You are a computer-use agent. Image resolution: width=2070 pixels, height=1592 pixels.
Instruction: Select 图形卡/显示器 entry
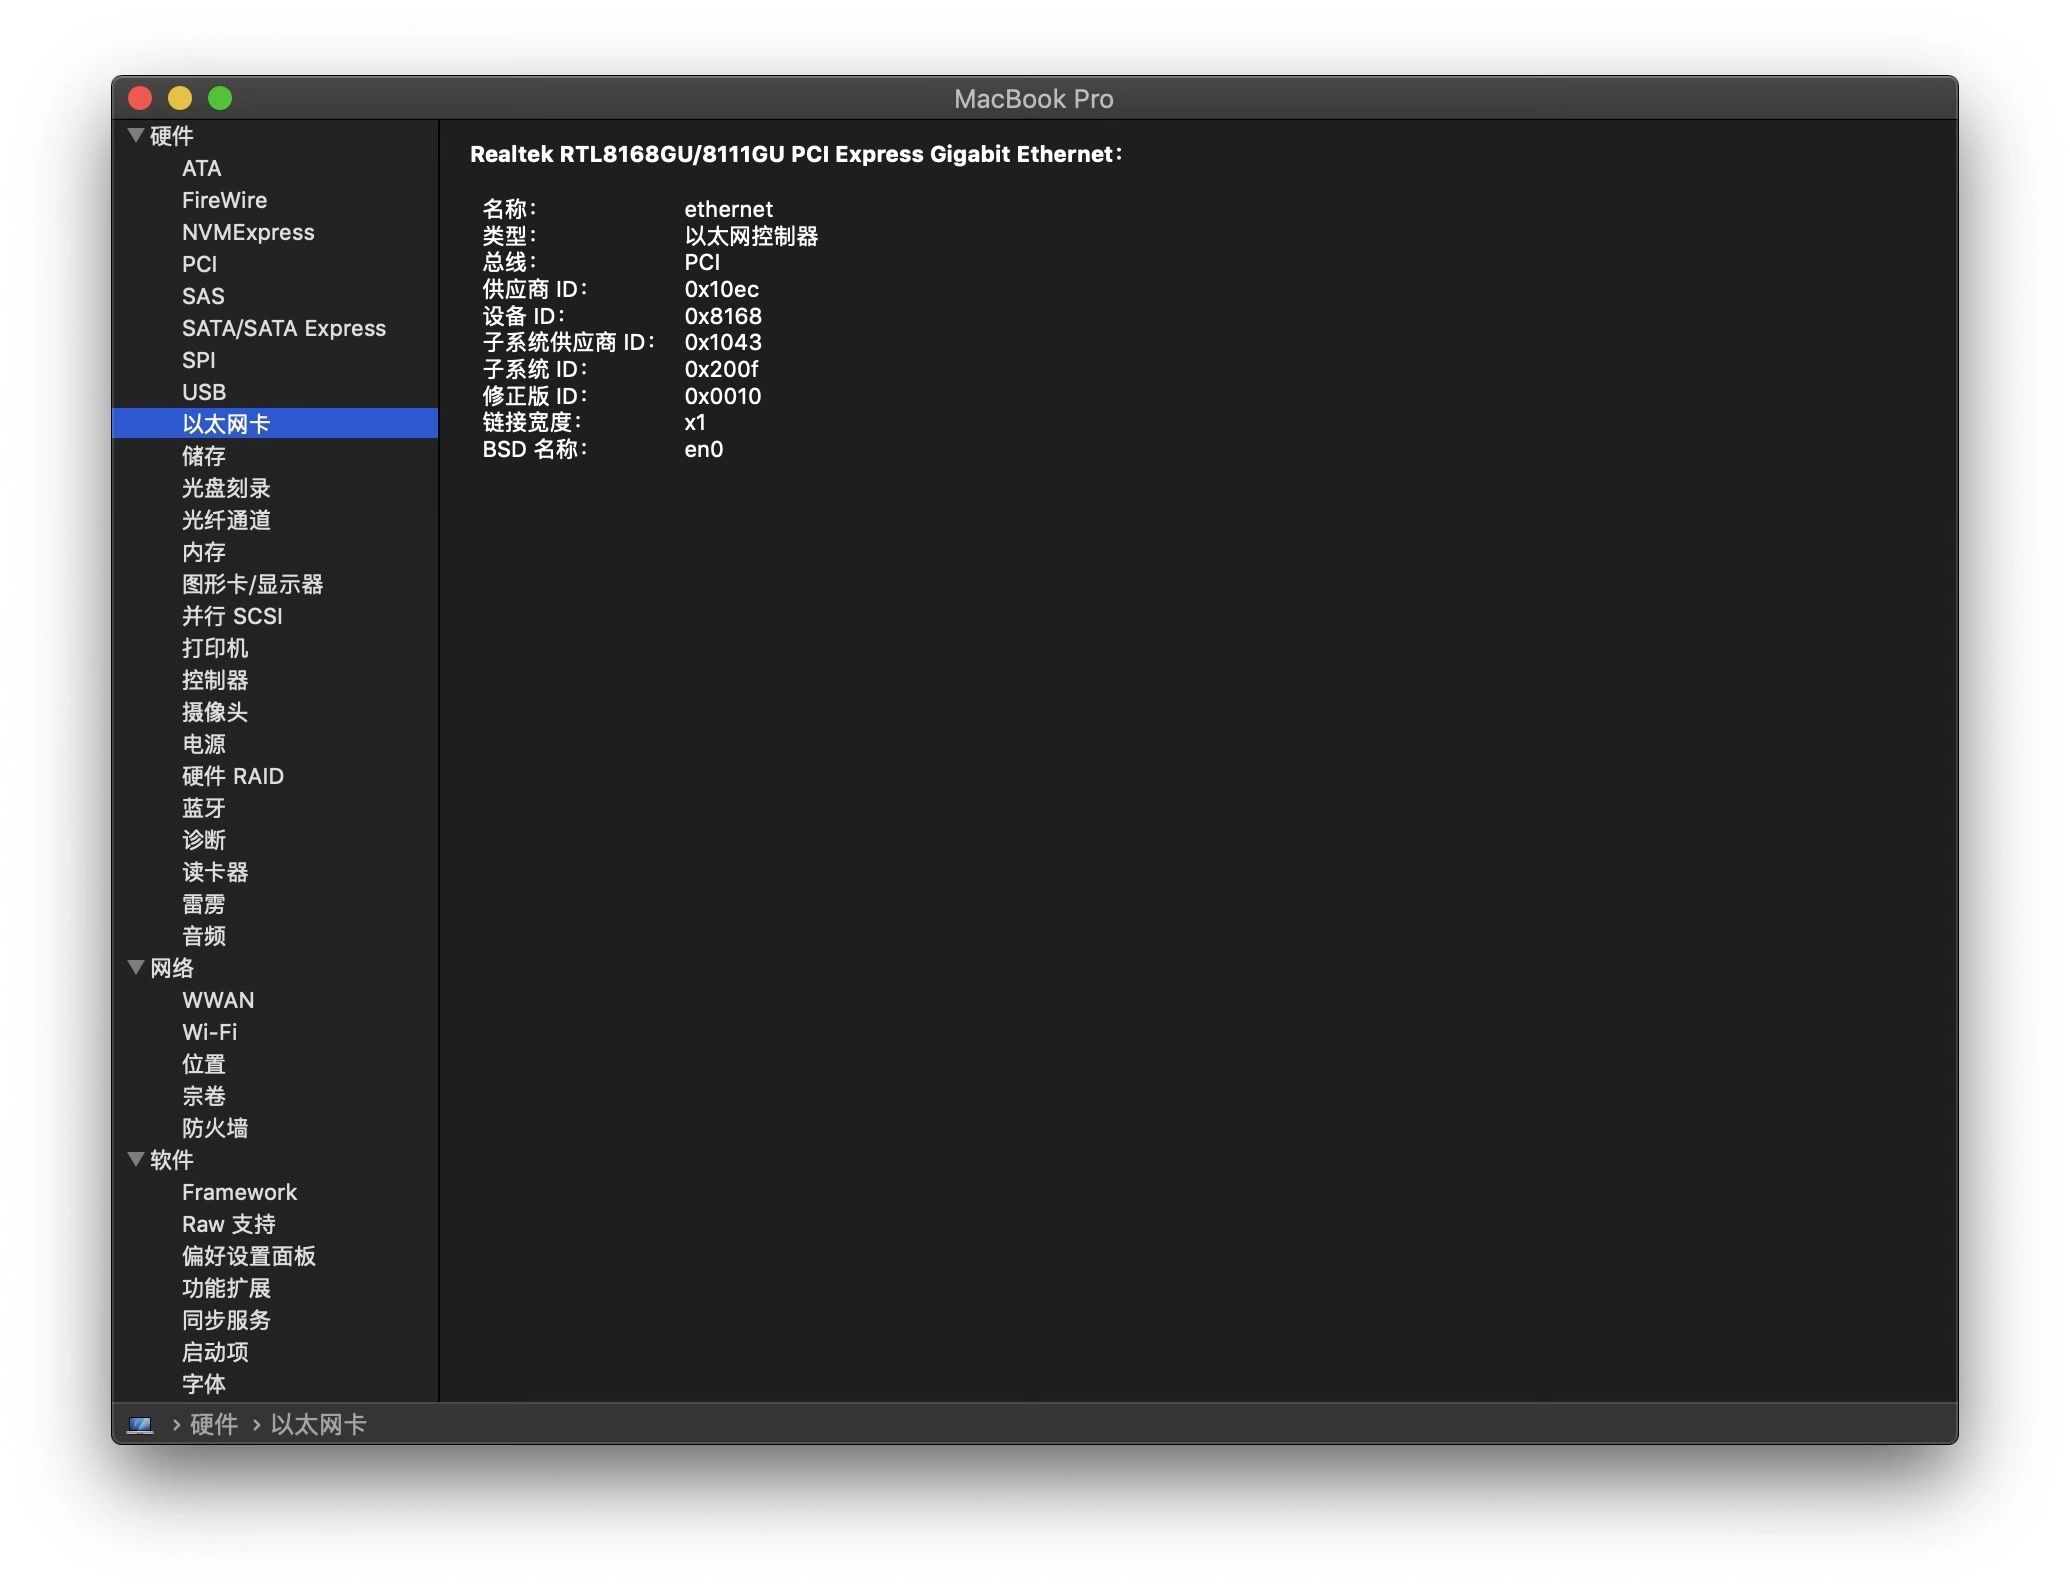(x=253, y=584)
